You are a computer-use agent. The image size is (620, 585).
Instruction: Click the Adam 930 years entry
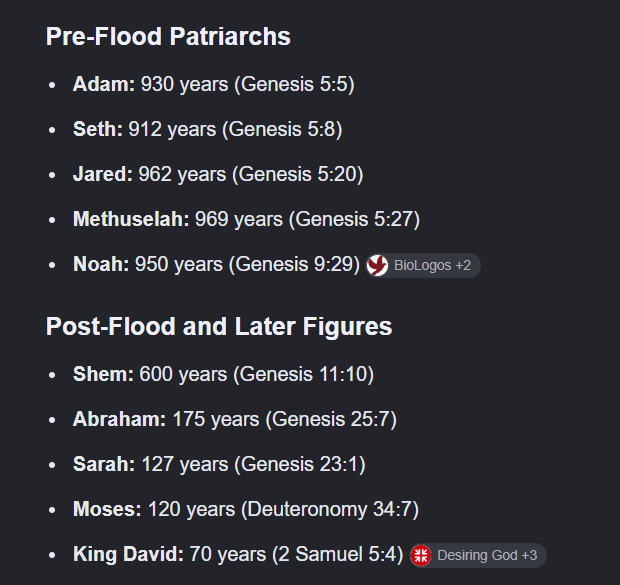coord(214,84)
